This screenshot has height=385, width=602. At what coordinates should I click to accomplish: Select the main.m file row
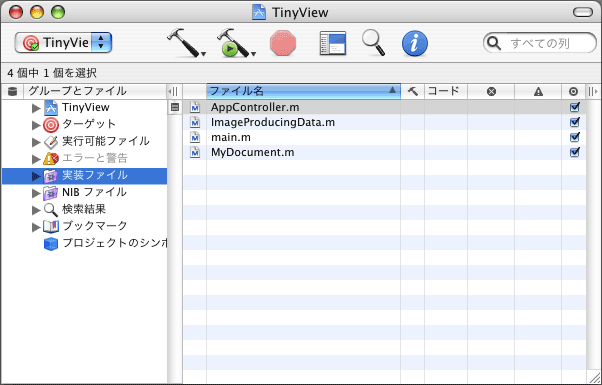(384, 137)
